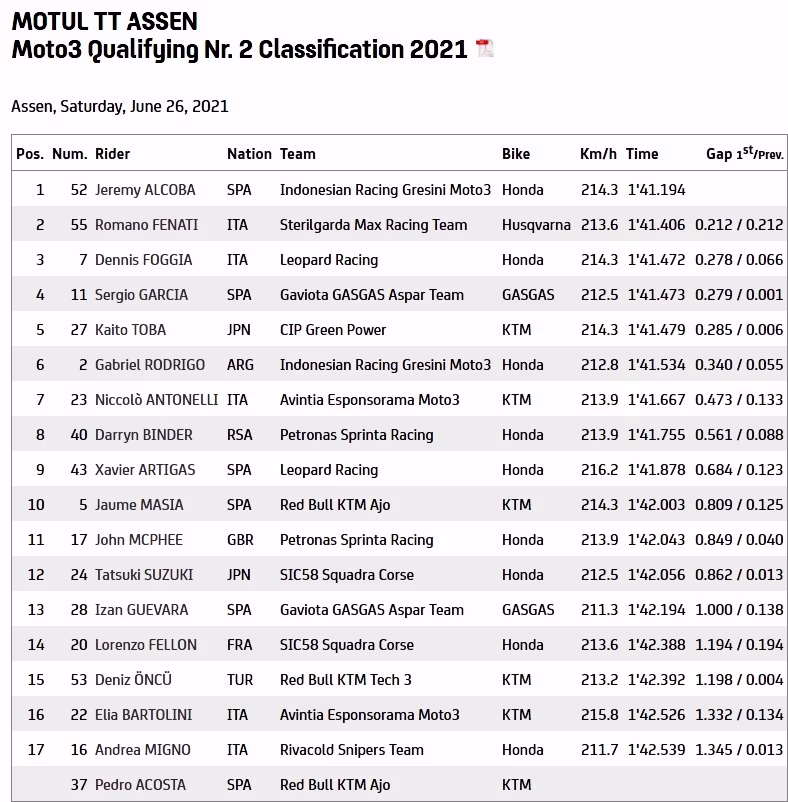
Task: Click the Team column header
Action: click(297, 154)
